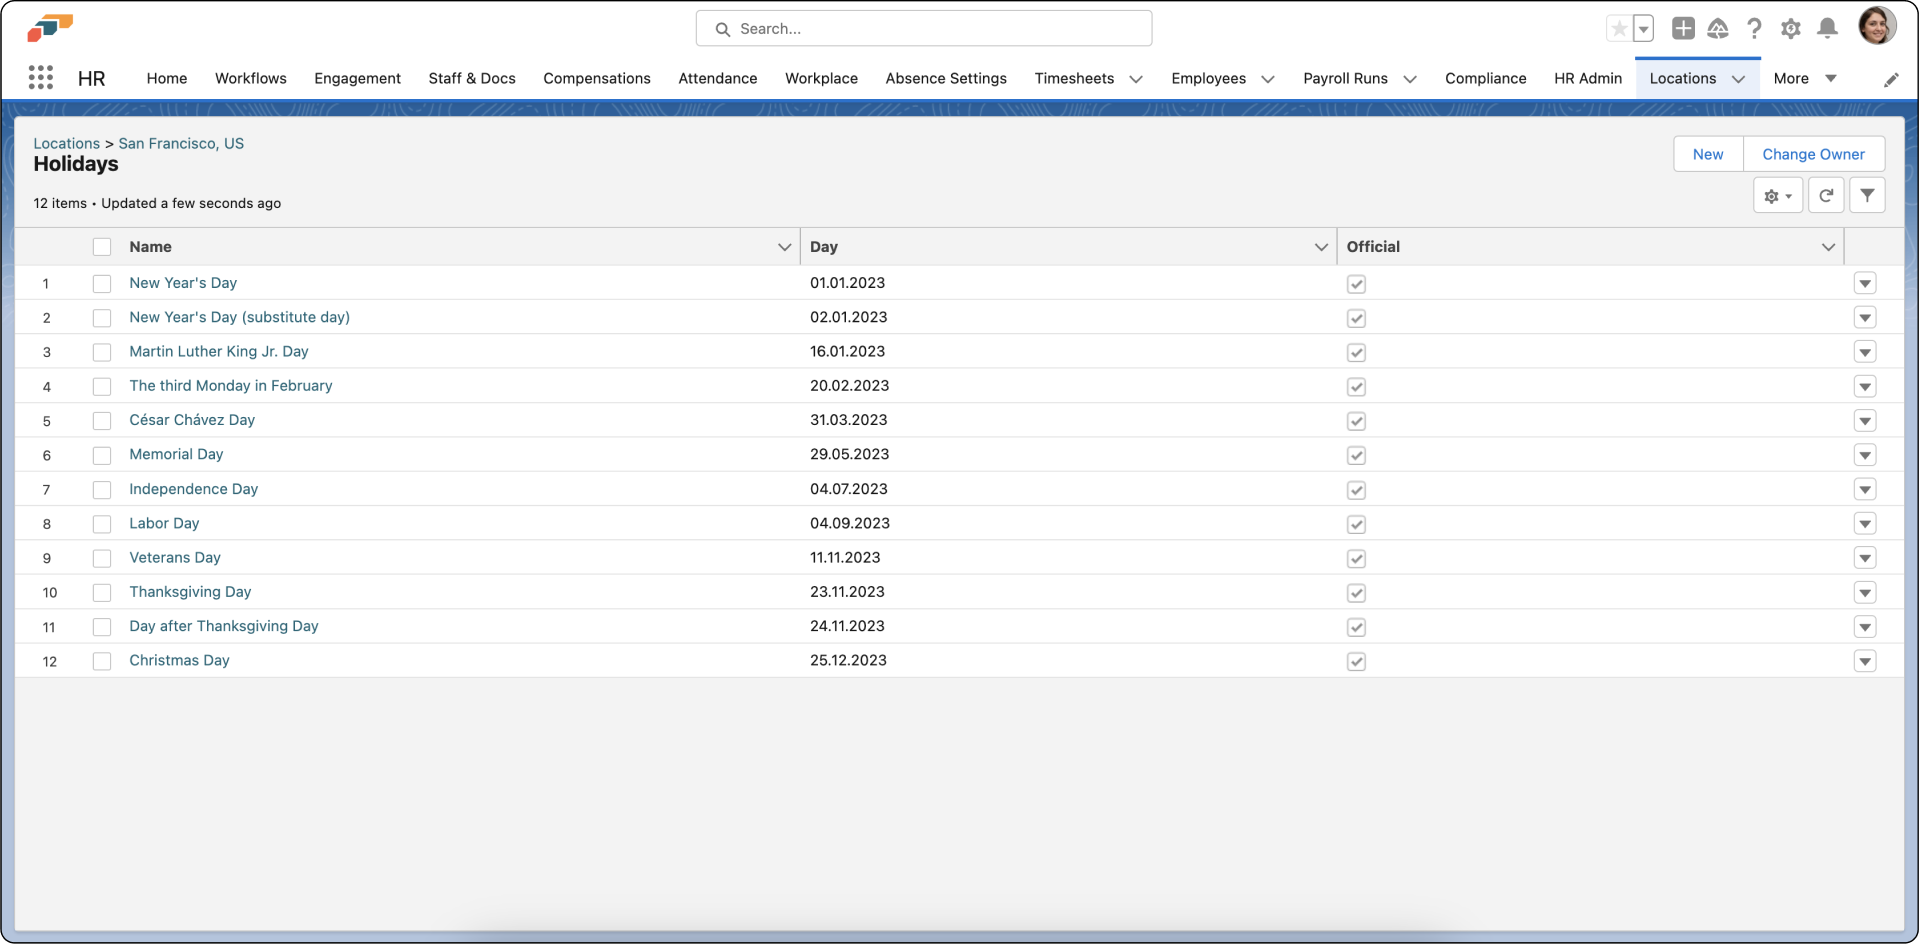This screenshot has width=1920, height=944.
Task: Click the global actions plus icon
Action: (x=1683, y=29)
